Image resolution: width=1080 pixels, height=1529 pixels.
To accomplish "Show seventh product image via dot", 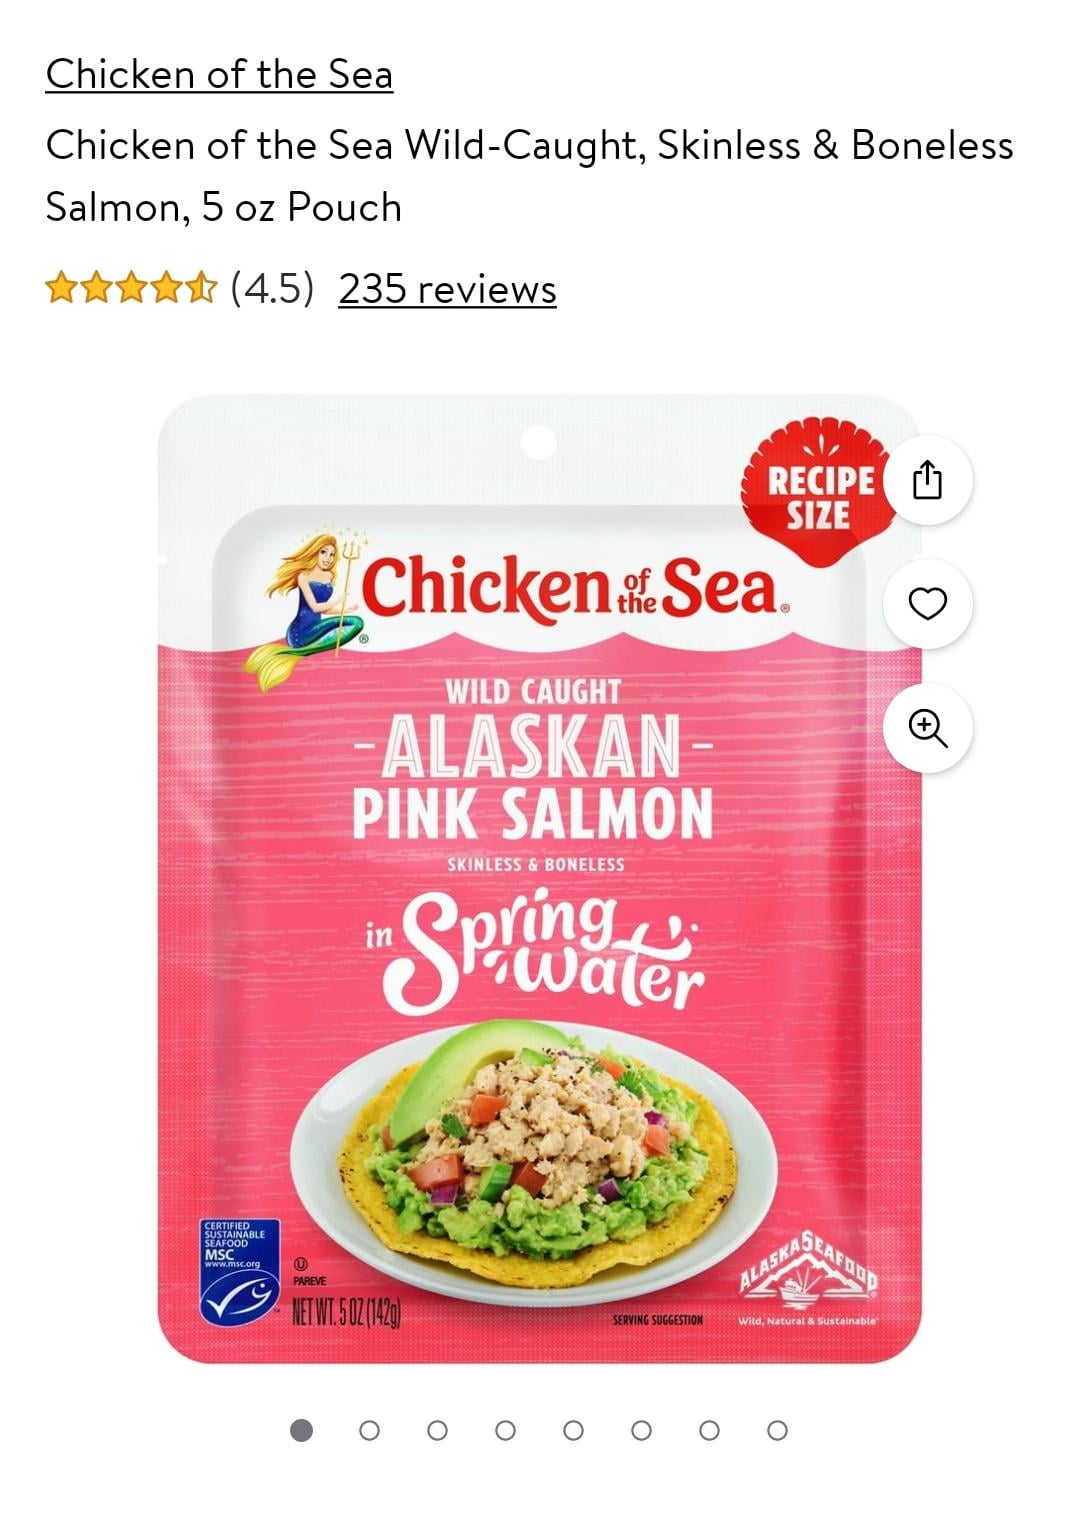I will click(709, 1430).
